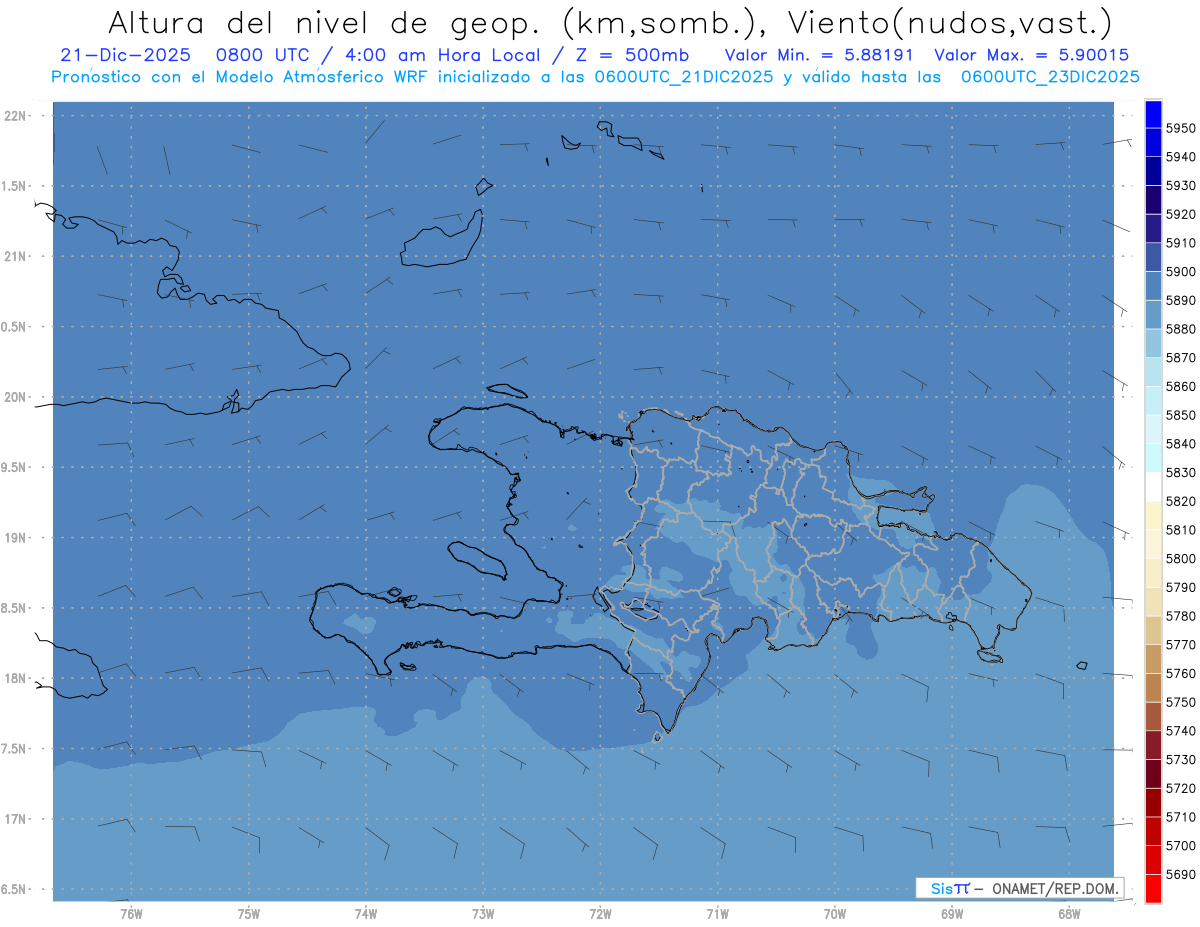The width and height of the screenshot is (1200, 927).
Task: Click the '69W' longitude label
Action: click(x=952, y=913)
